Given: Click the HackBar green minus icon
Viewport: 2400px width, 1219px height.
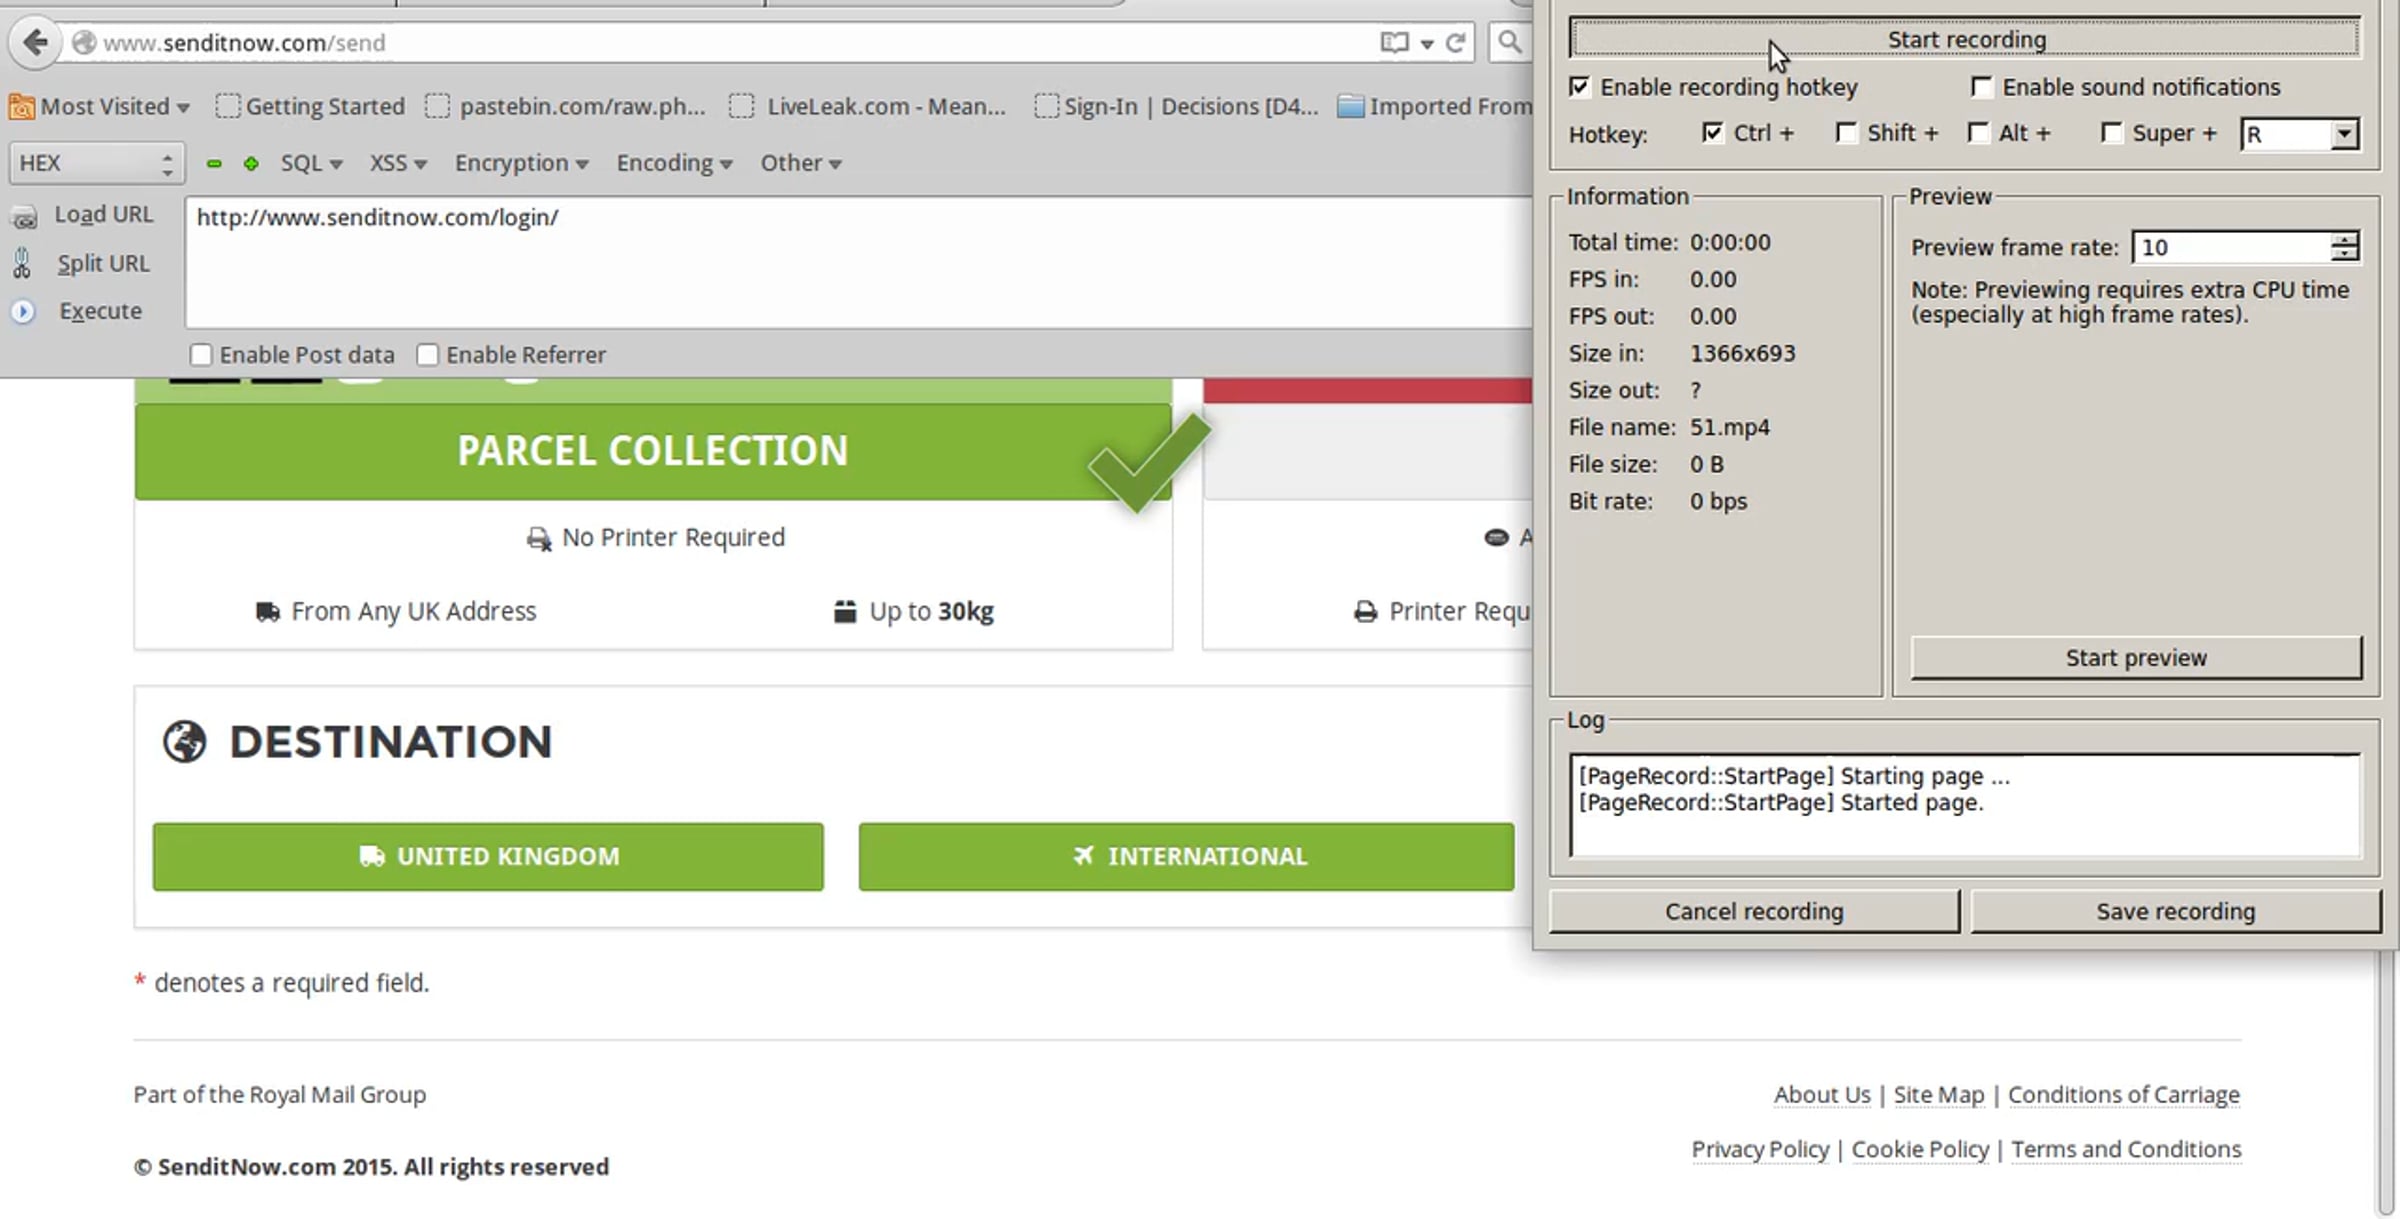Looking at the screenshot, I should pyautogui.click(x=213, y=163).
